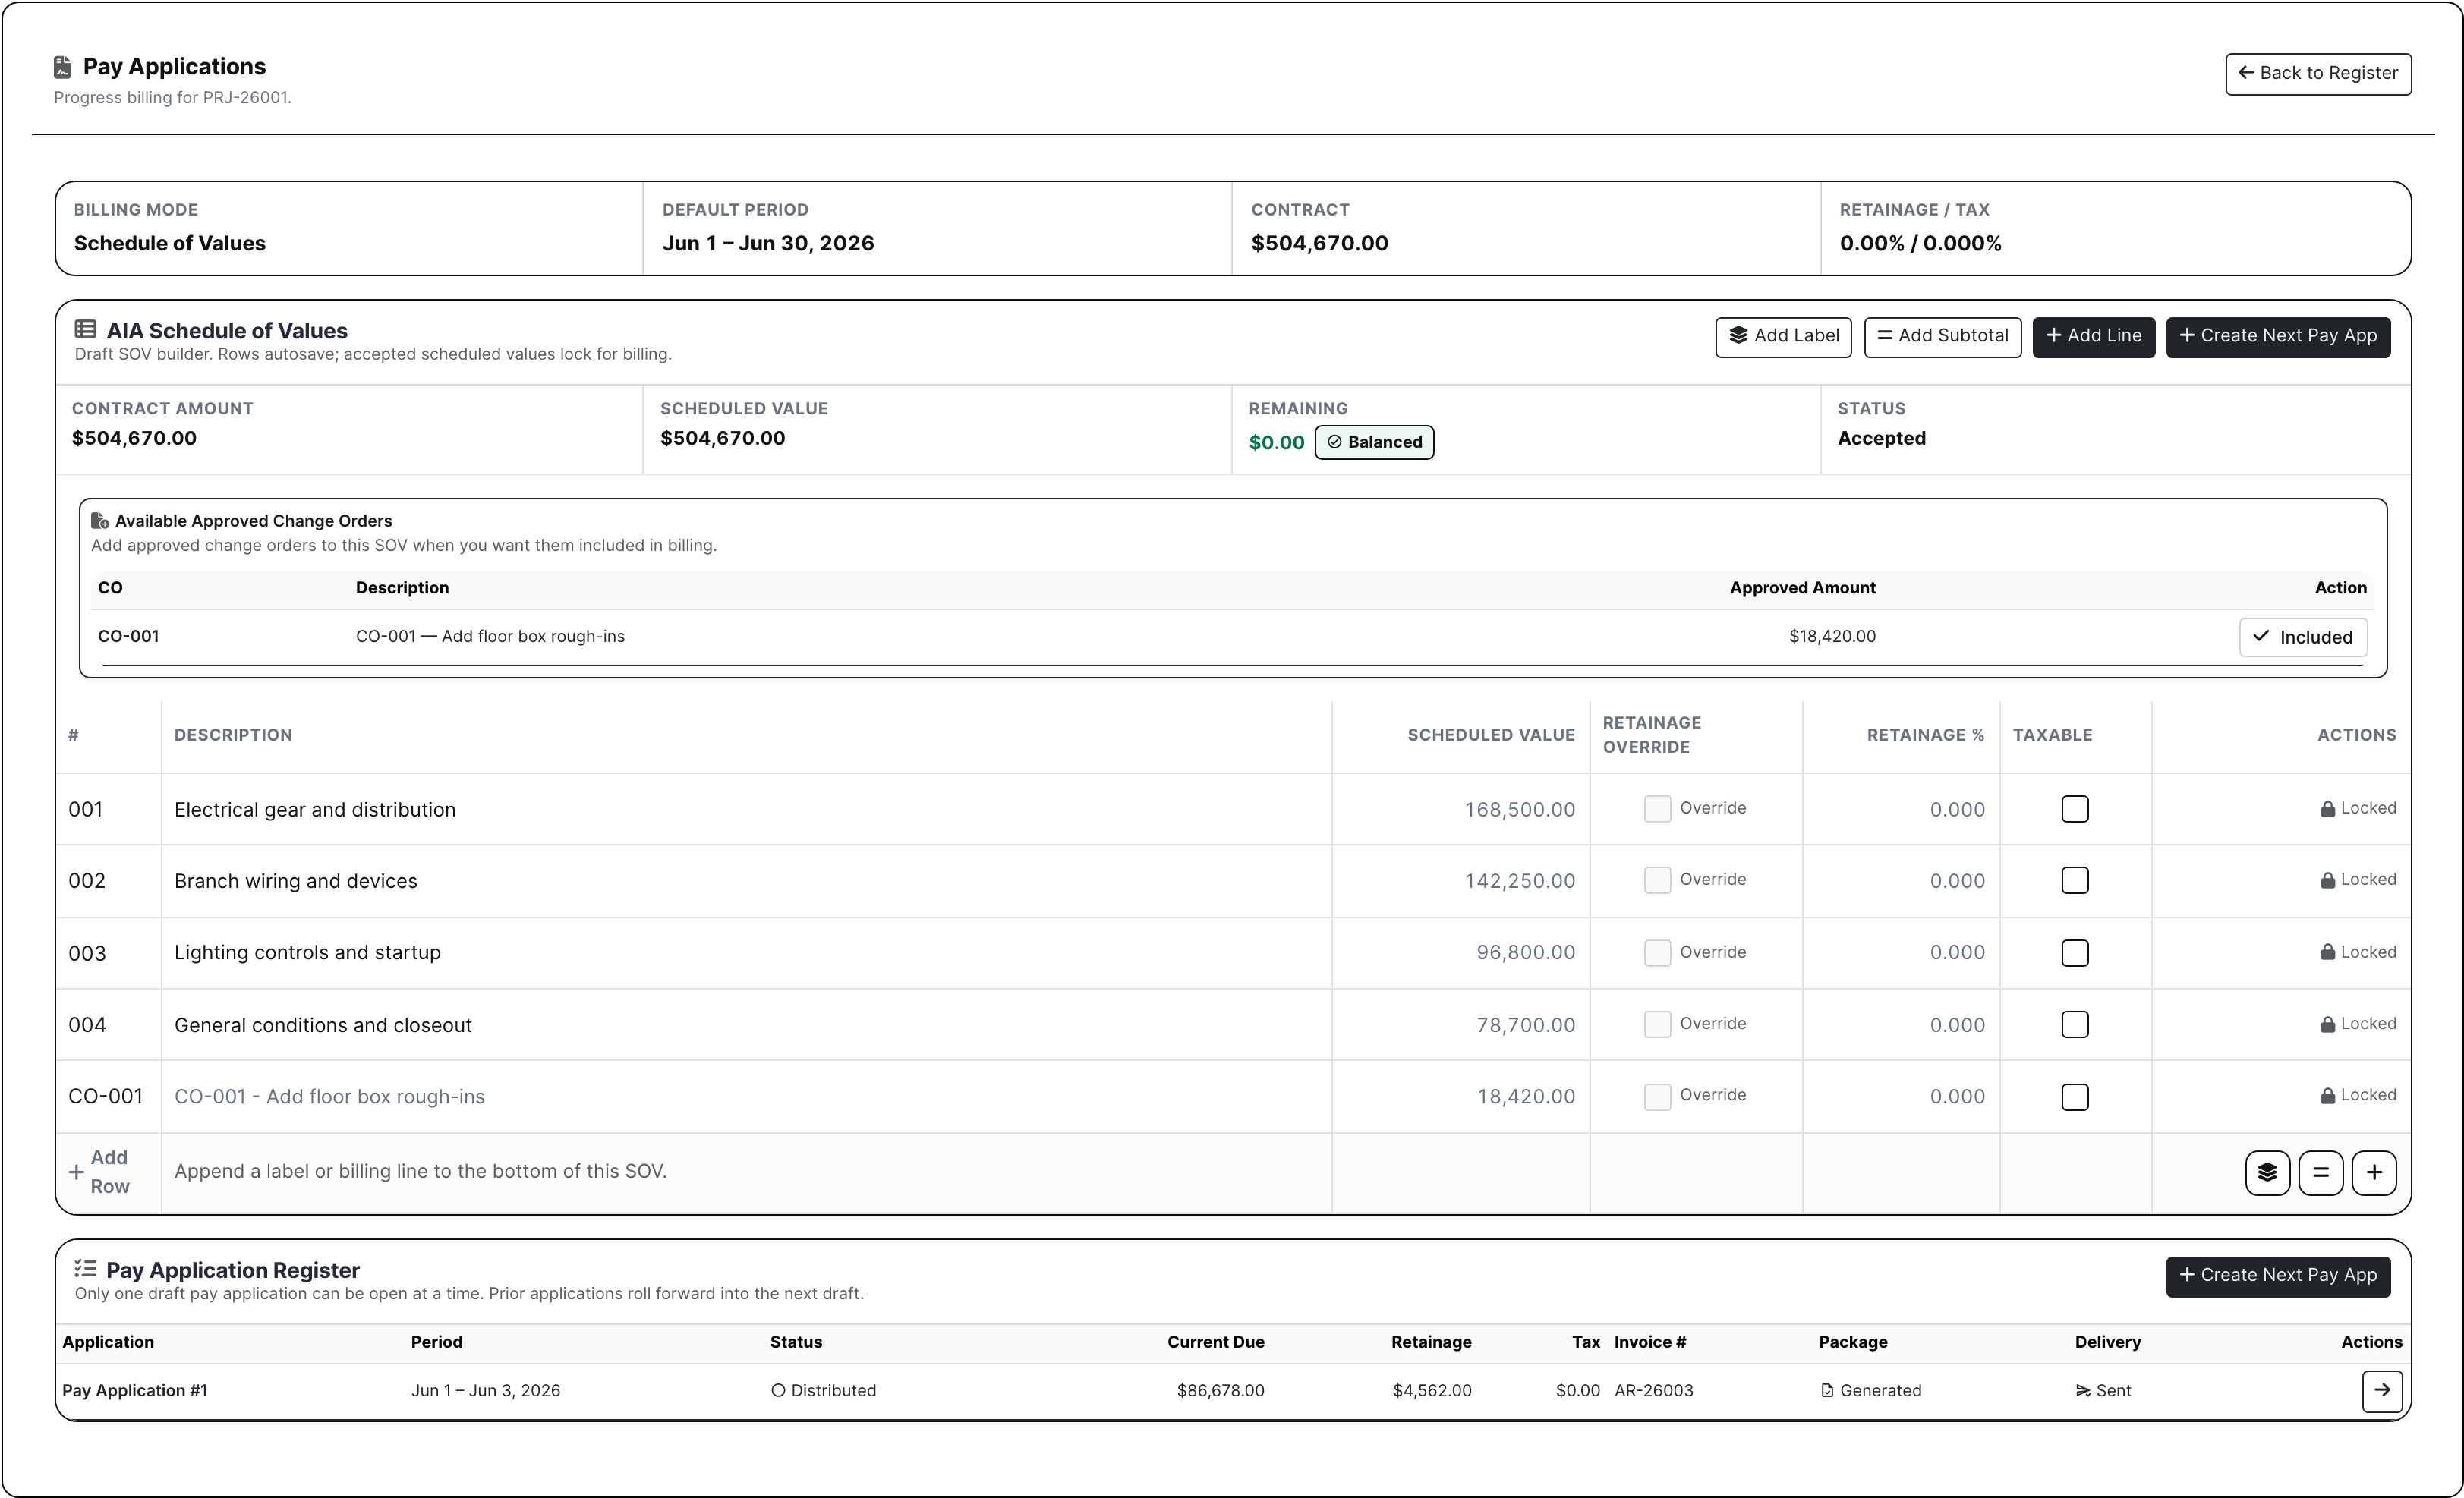
Task: Click retainage % 0.000 for row 001
Action: pyautogui.click(x=1957, y=809)
